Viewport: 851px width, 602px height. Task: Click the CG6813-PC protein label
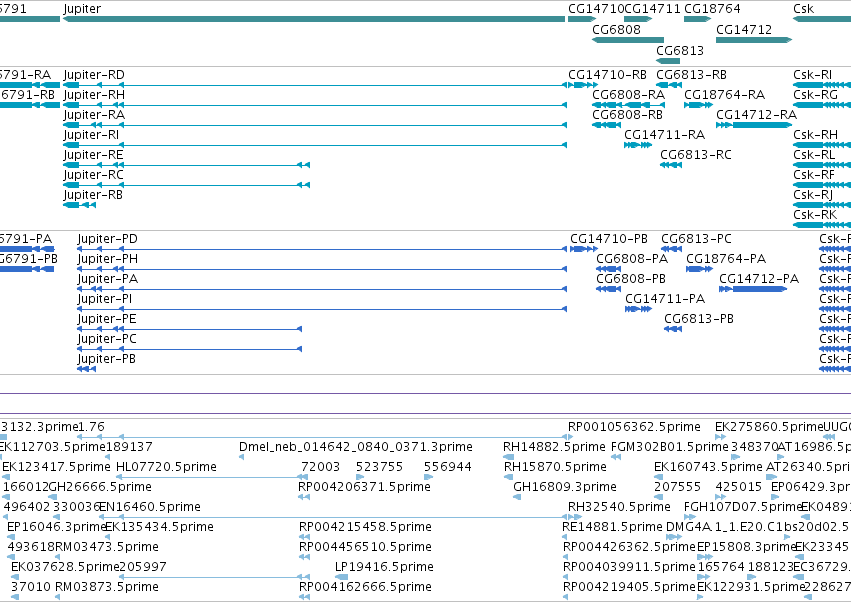click(x=696, y=239)
